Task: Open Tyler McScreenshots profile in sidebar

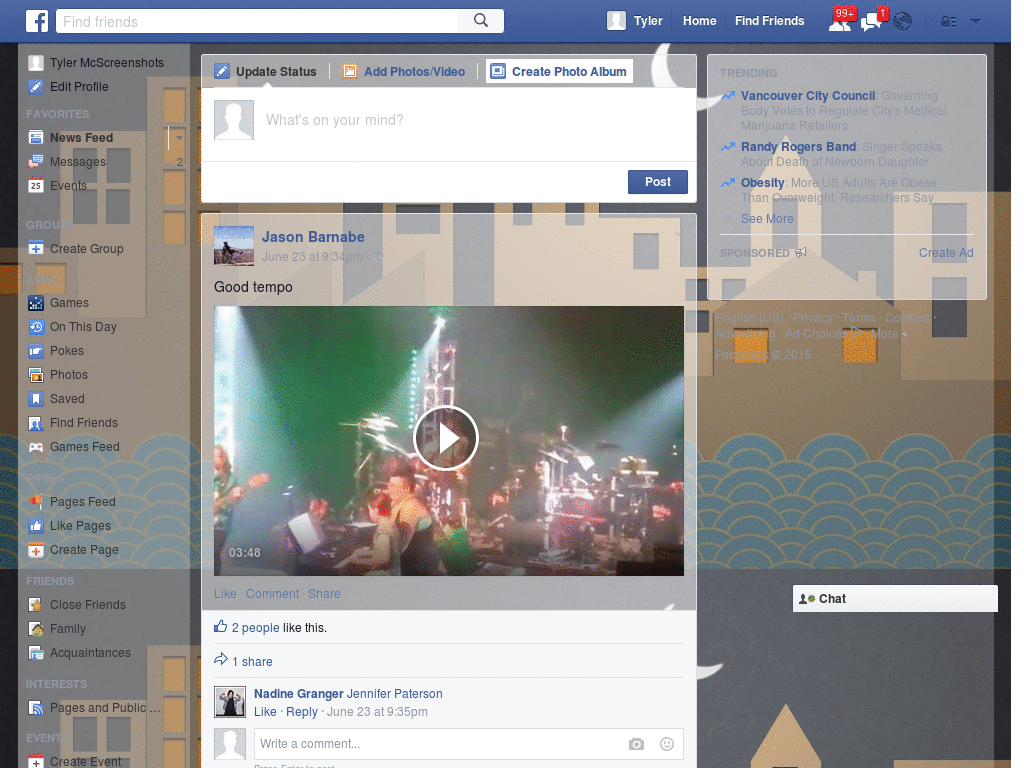Action: 96,63
